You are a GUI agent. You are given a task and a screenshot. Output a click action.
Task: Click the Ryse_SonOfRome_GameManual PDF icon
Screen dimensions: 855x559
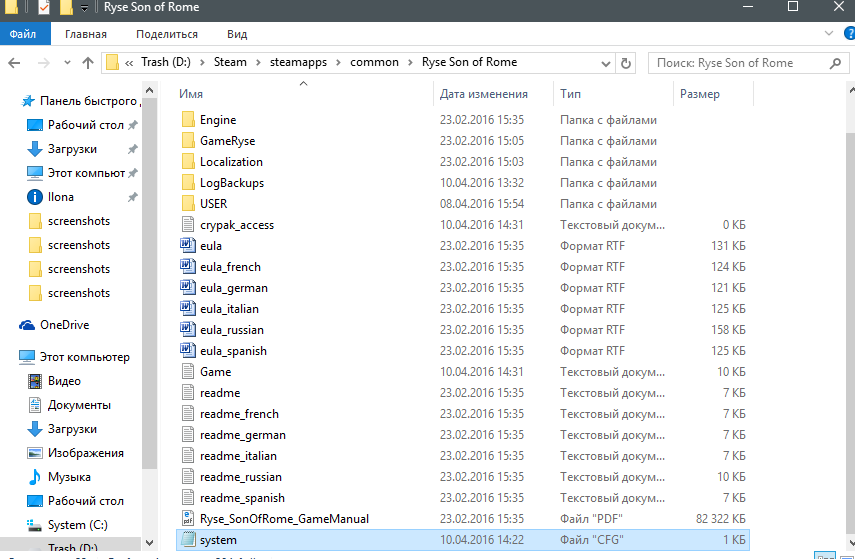(188, 519)
